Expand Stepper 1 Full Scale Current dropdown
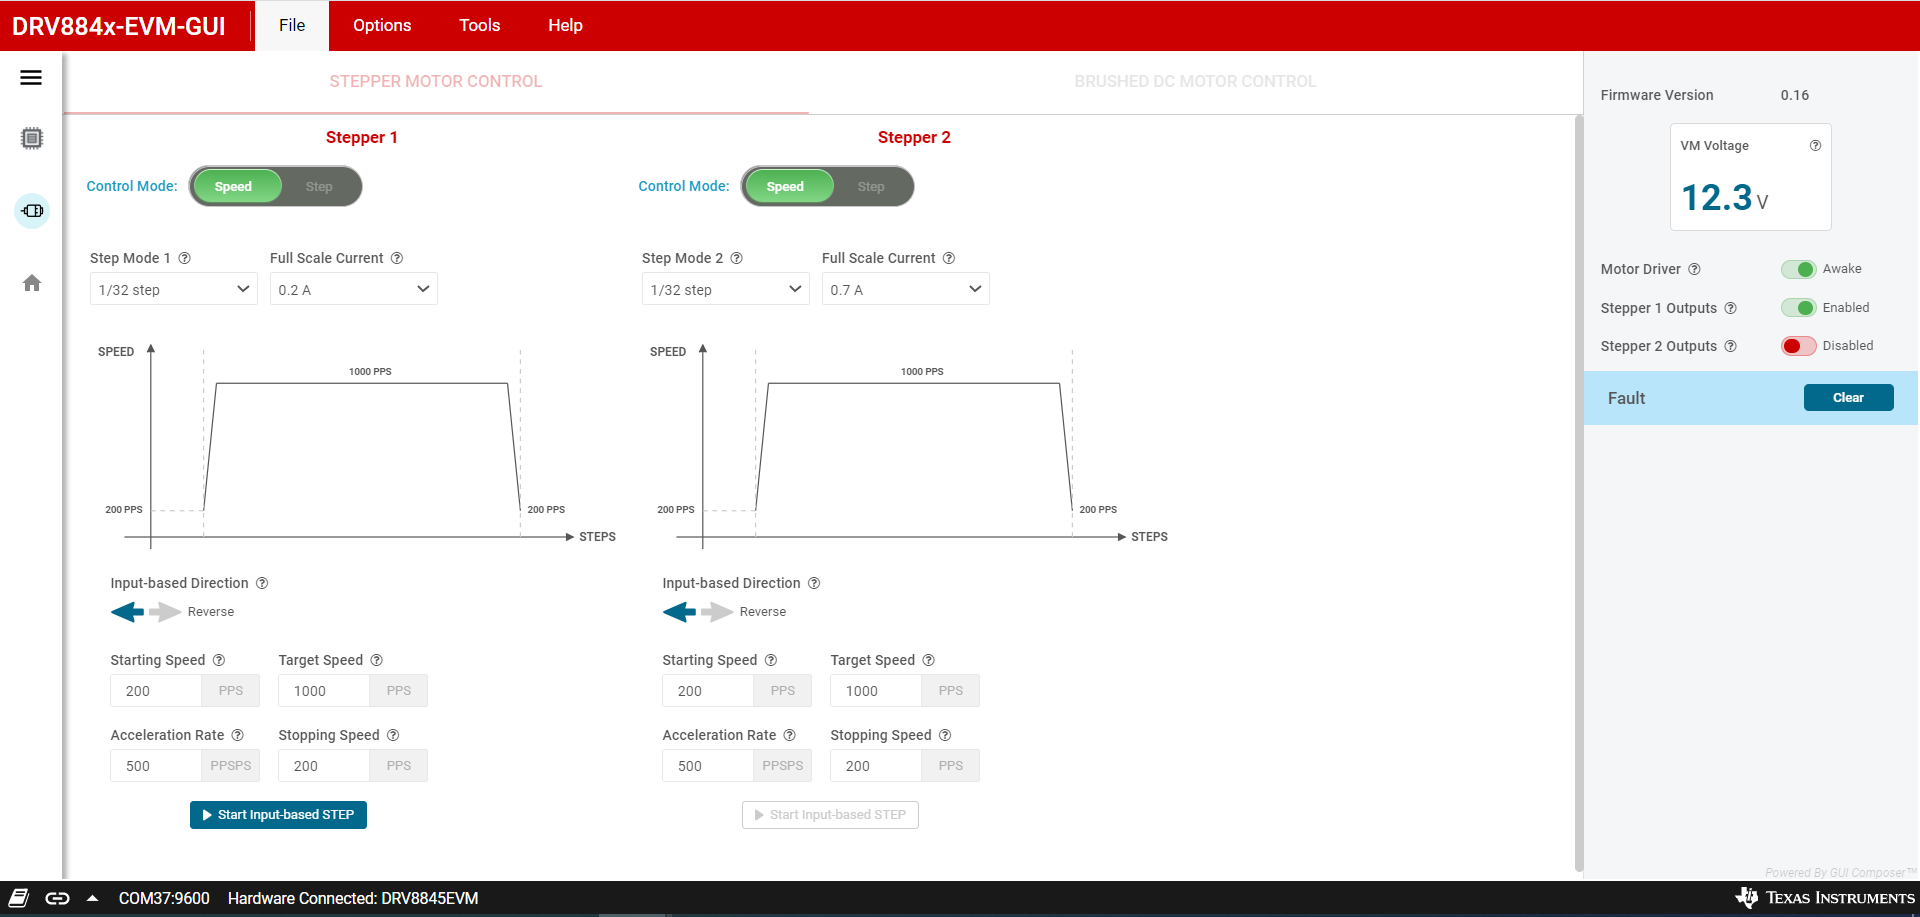Screen dimensions: 1920x917 [x=353, y=290]
